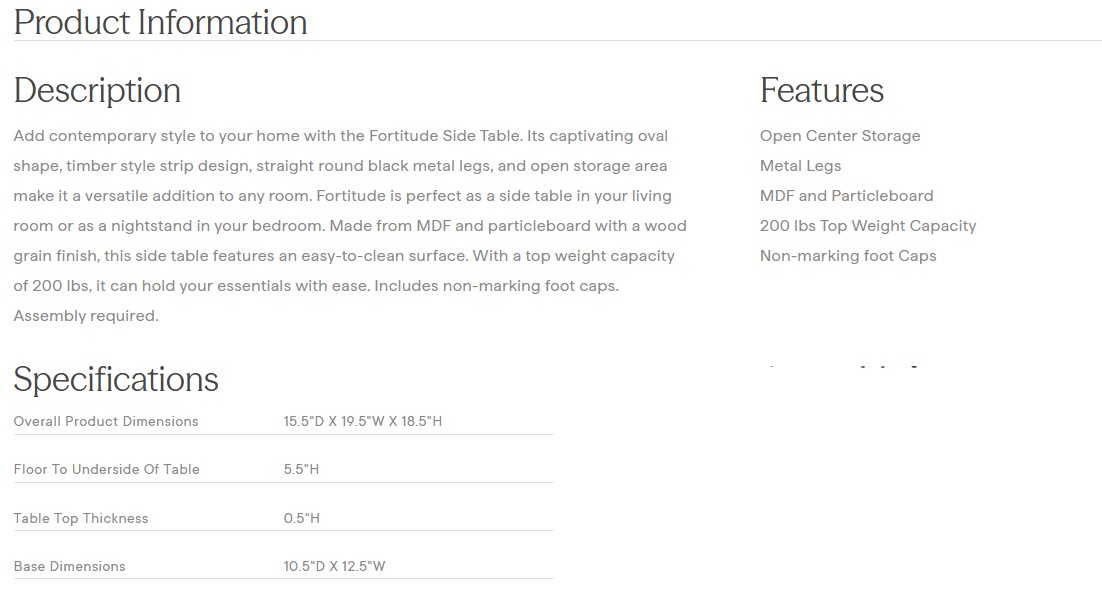Click the "Assembly required." sentence in the description

coord(86,316)
